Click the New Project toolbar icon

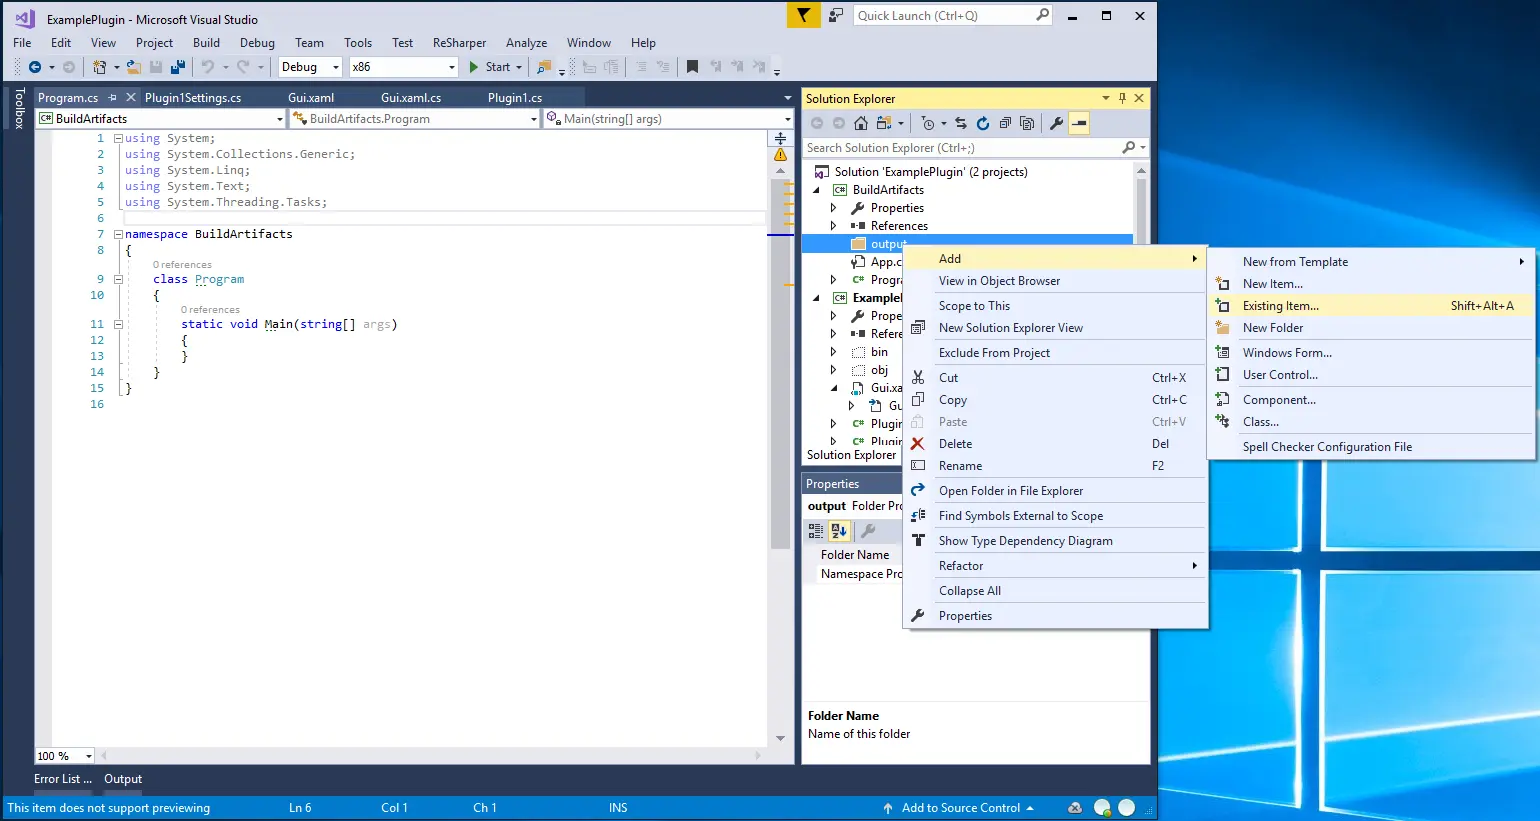[x=99, y=67]
